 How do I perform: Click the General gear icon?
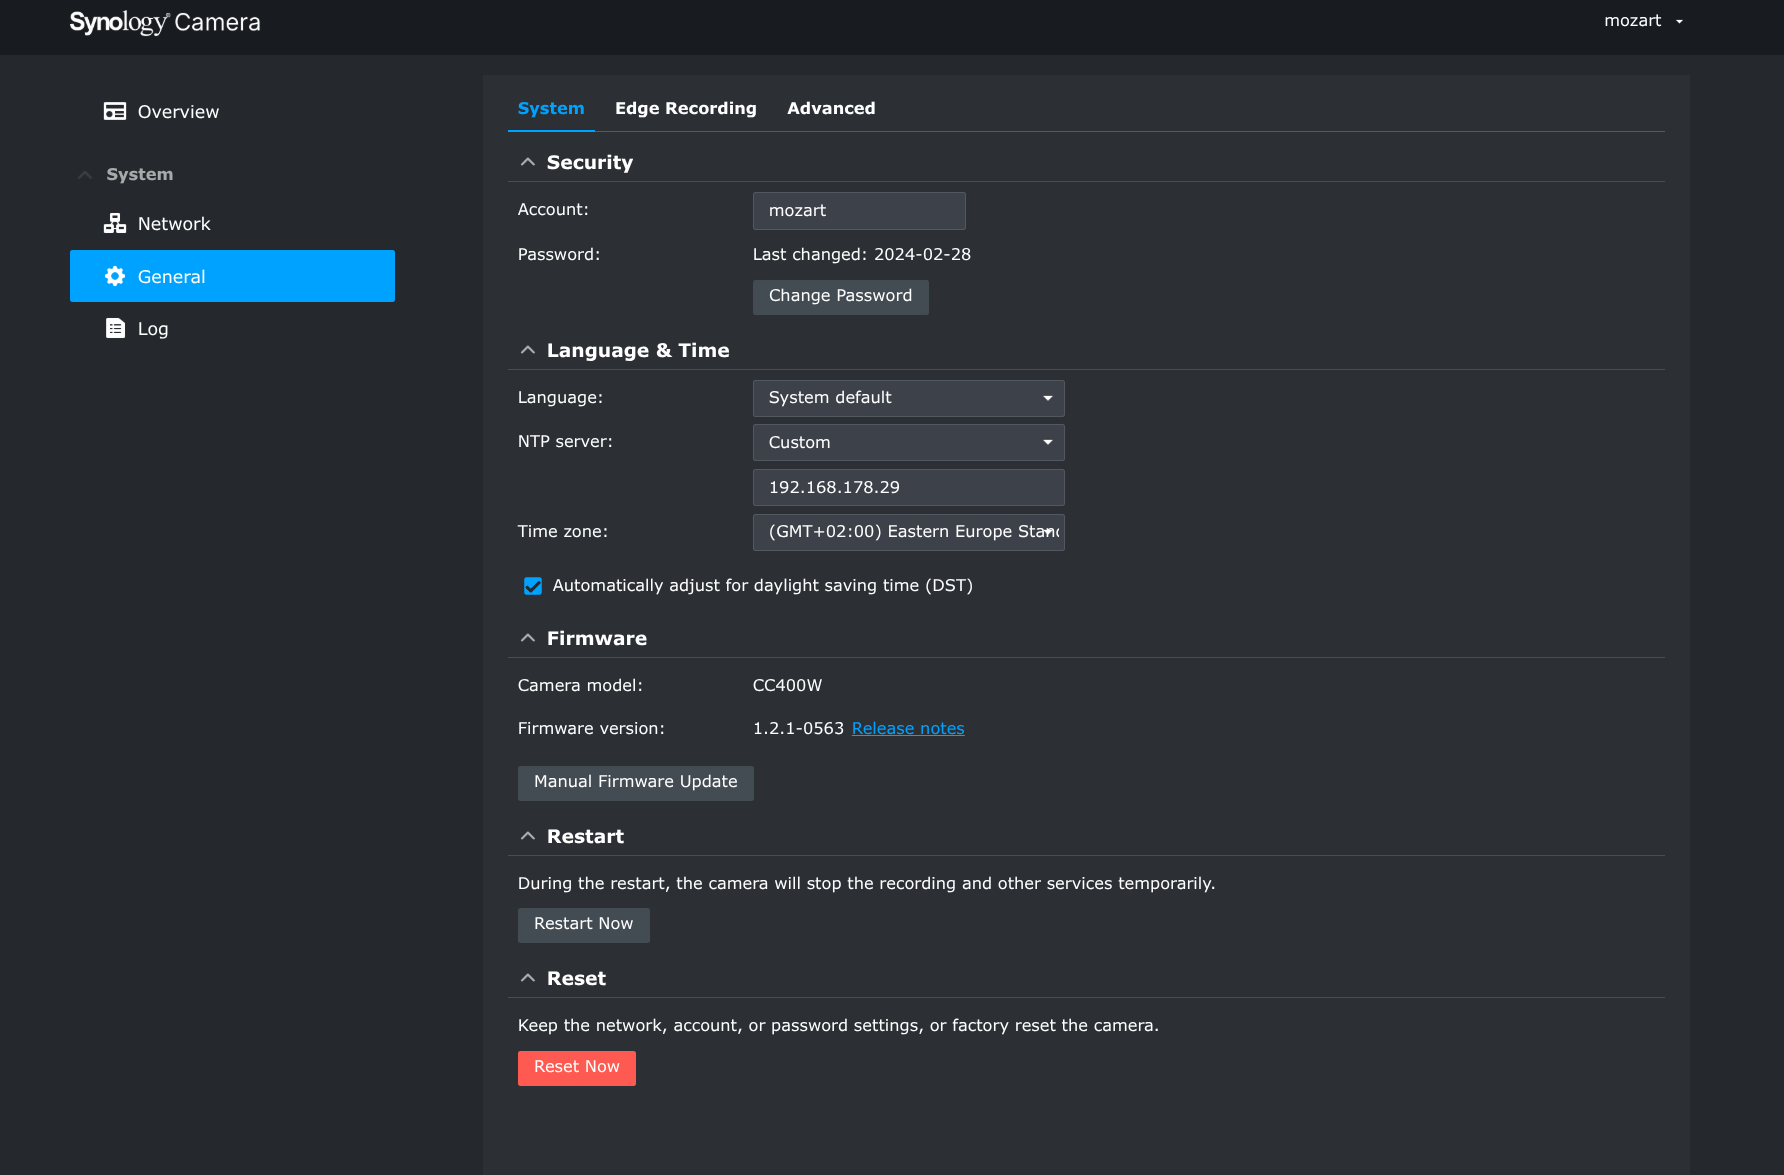tap(115, 276)
